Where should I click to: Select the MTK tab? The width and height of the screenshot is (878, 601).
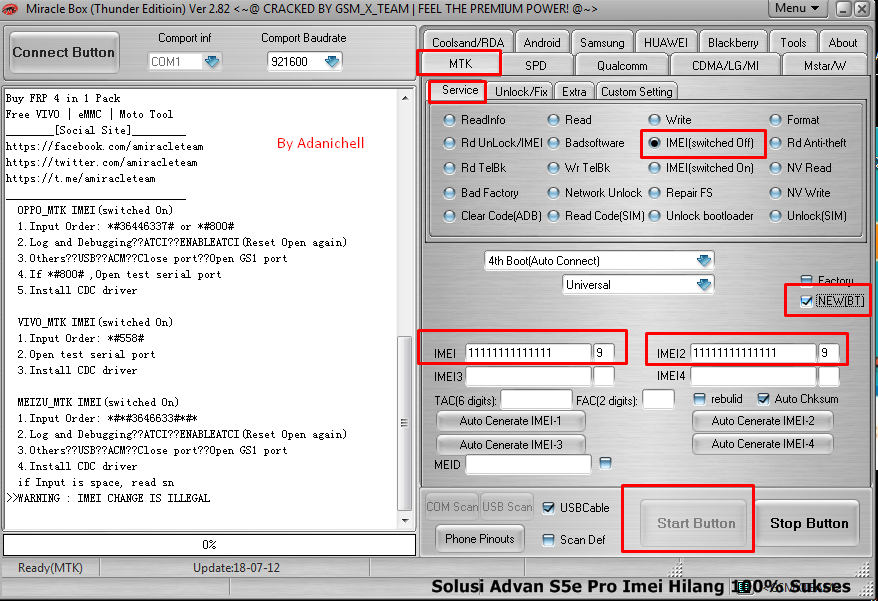[x=460, y=63]
